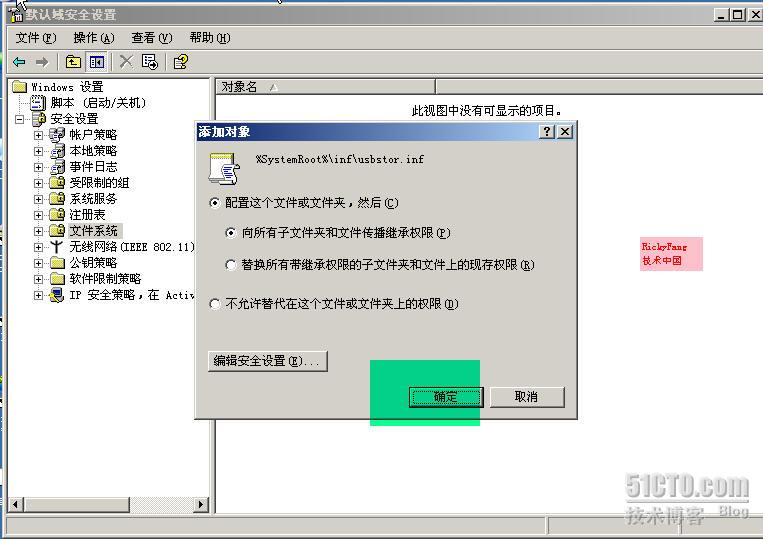The image size is (763, 539).
Task: Expand the 帐户策略 tree node
Action: click(x=38, y=135)
